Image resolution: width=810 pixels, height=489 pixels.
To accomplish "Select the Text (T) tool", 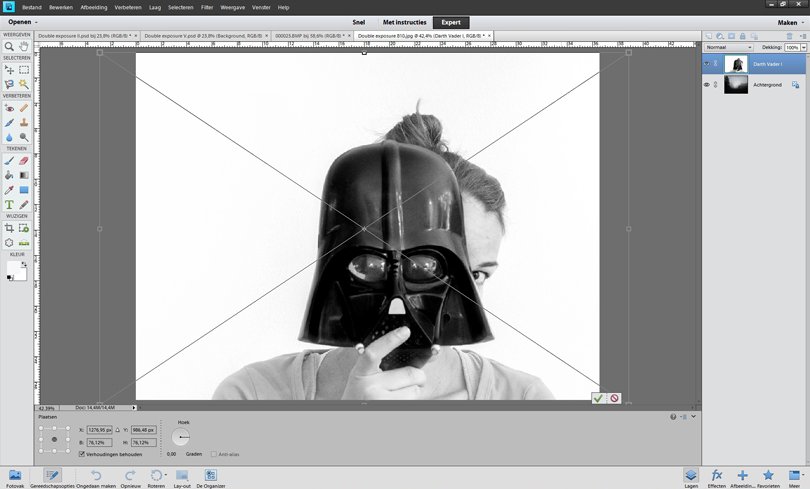I will tap(9, 204).
